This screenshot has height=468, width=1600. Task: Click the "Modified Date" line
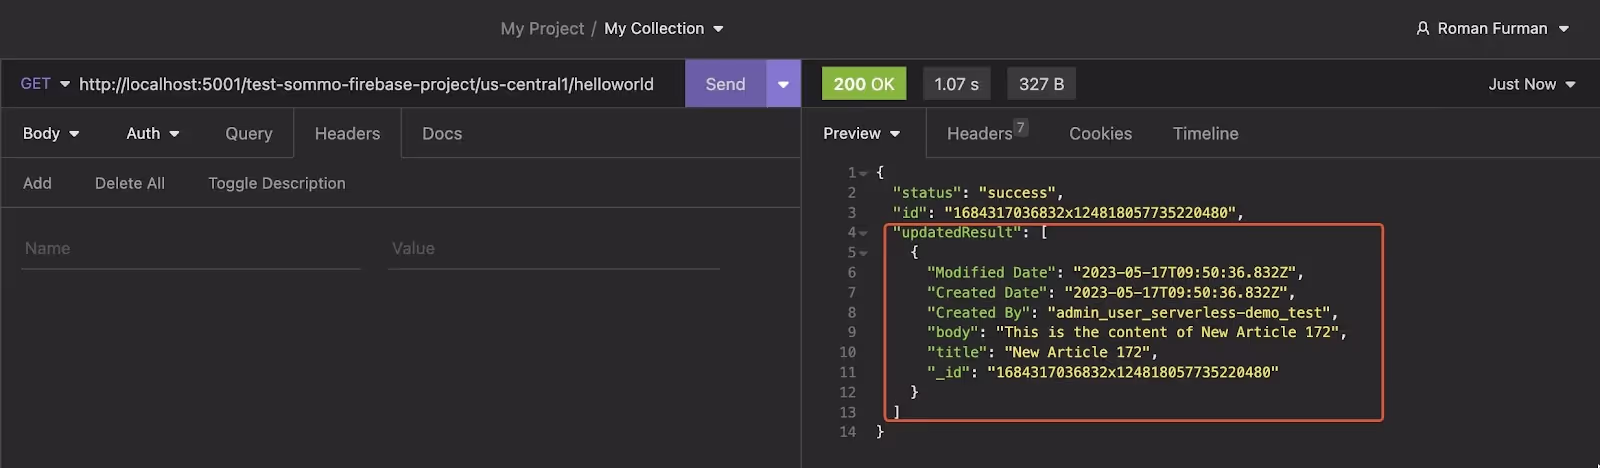pos(1115,272)
